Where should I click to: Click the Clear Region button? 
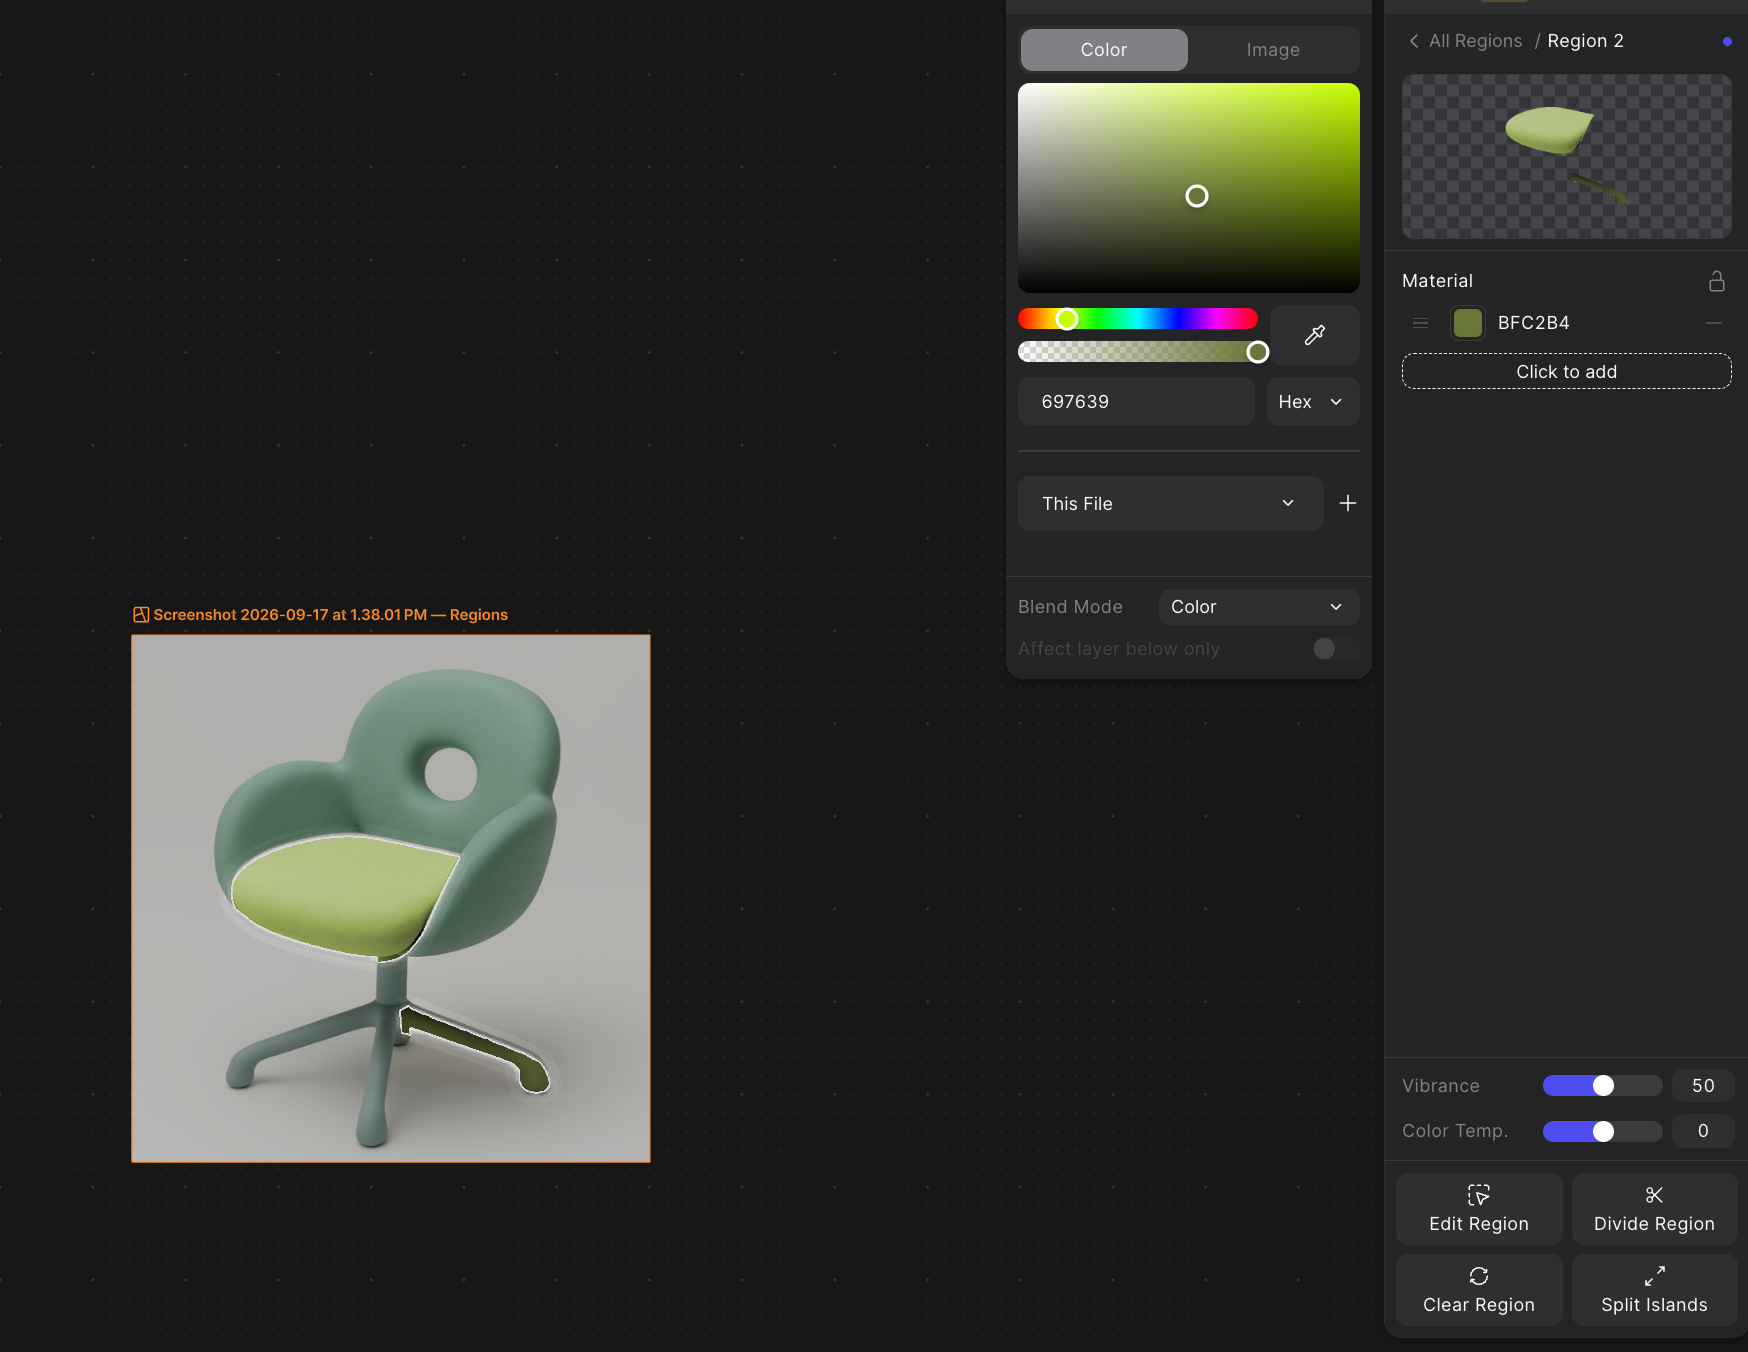[1478, 1290]
